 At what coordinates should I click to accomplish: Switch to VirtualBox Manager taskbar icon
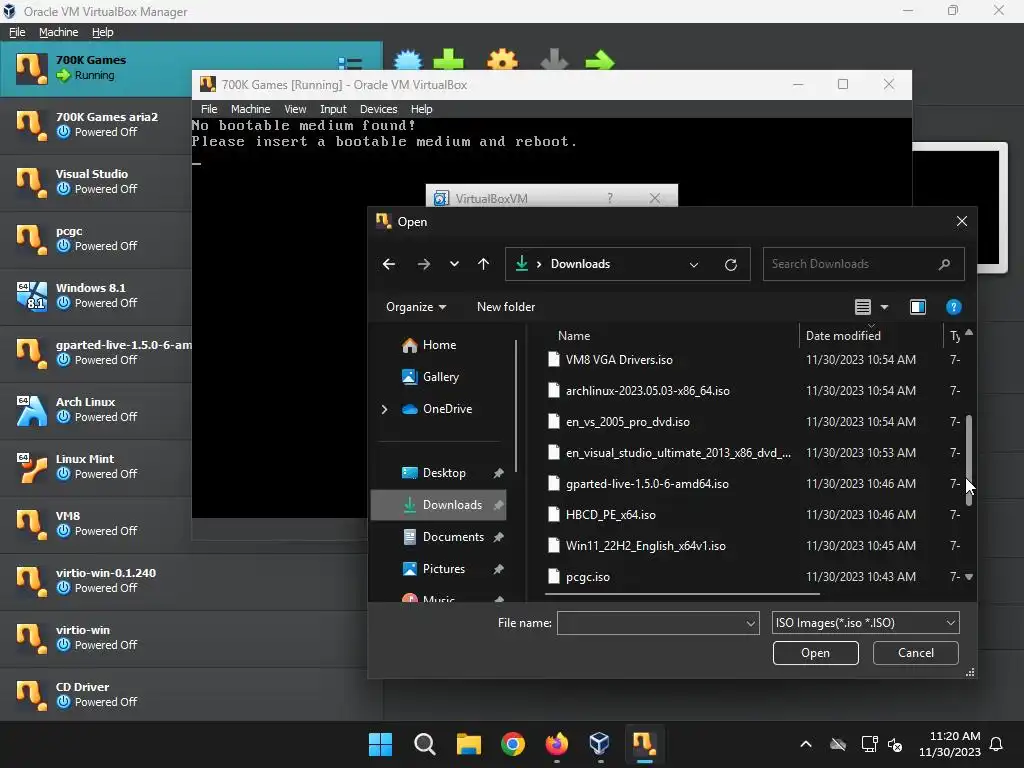tap(600, 744)
